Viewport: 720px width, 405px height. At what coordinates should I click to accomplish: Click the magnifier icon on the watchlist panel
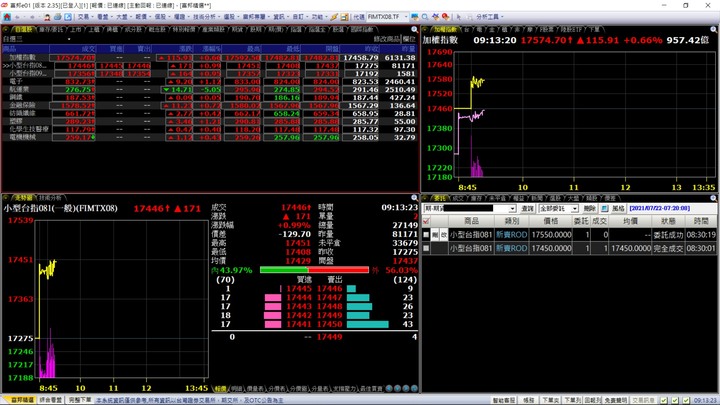point(415,29)
